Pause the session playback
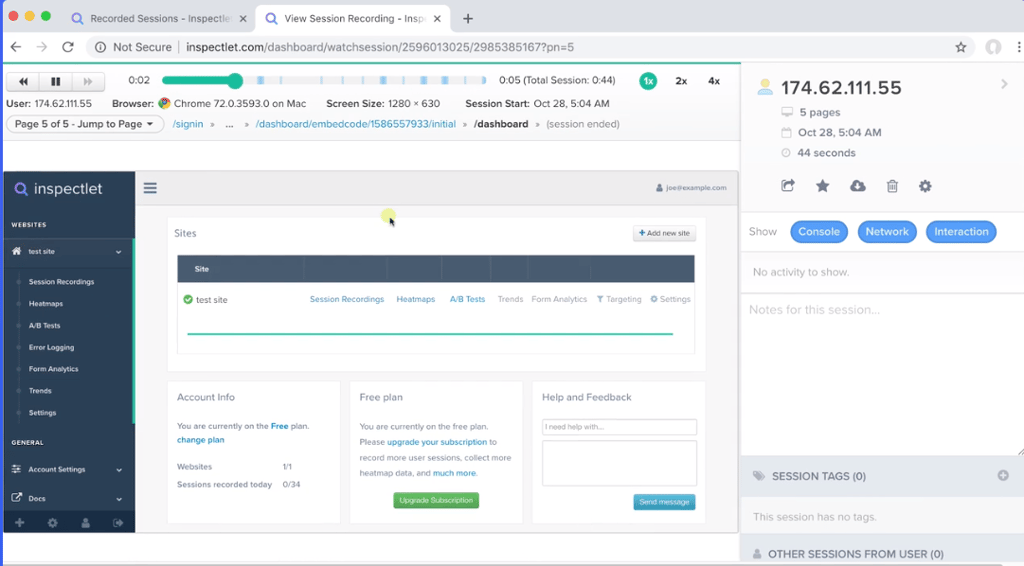The height and width of the screenshot is (566, 1024). tap(55, 82)
